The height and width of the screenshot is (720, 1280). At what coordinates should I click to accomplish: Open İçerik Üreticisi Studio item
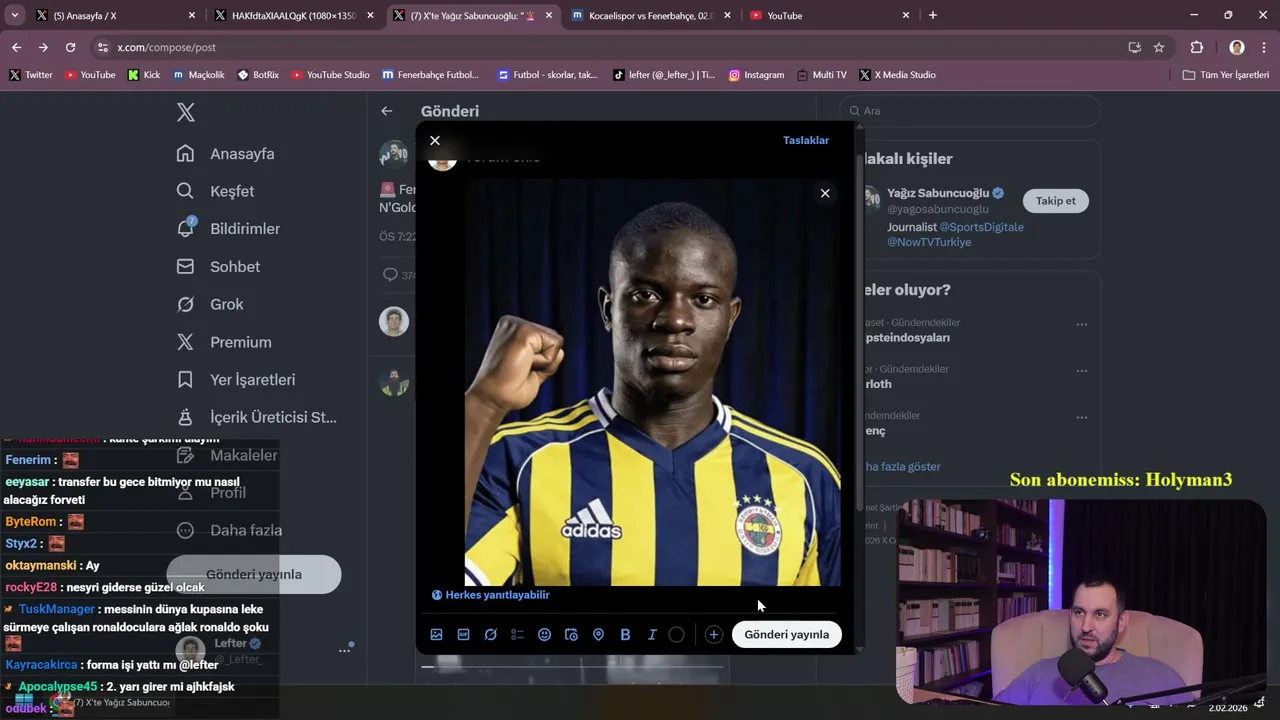[x=256, y=417]
